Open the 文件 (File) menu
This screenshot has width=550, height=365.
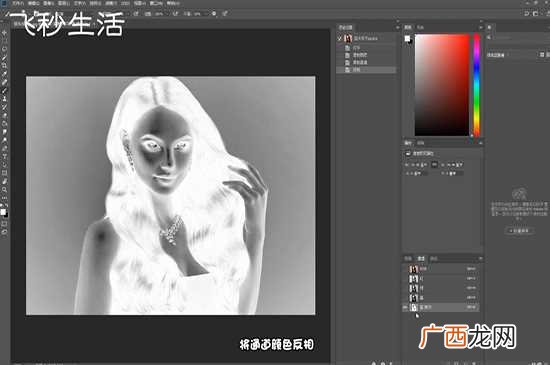click(18, 3)
